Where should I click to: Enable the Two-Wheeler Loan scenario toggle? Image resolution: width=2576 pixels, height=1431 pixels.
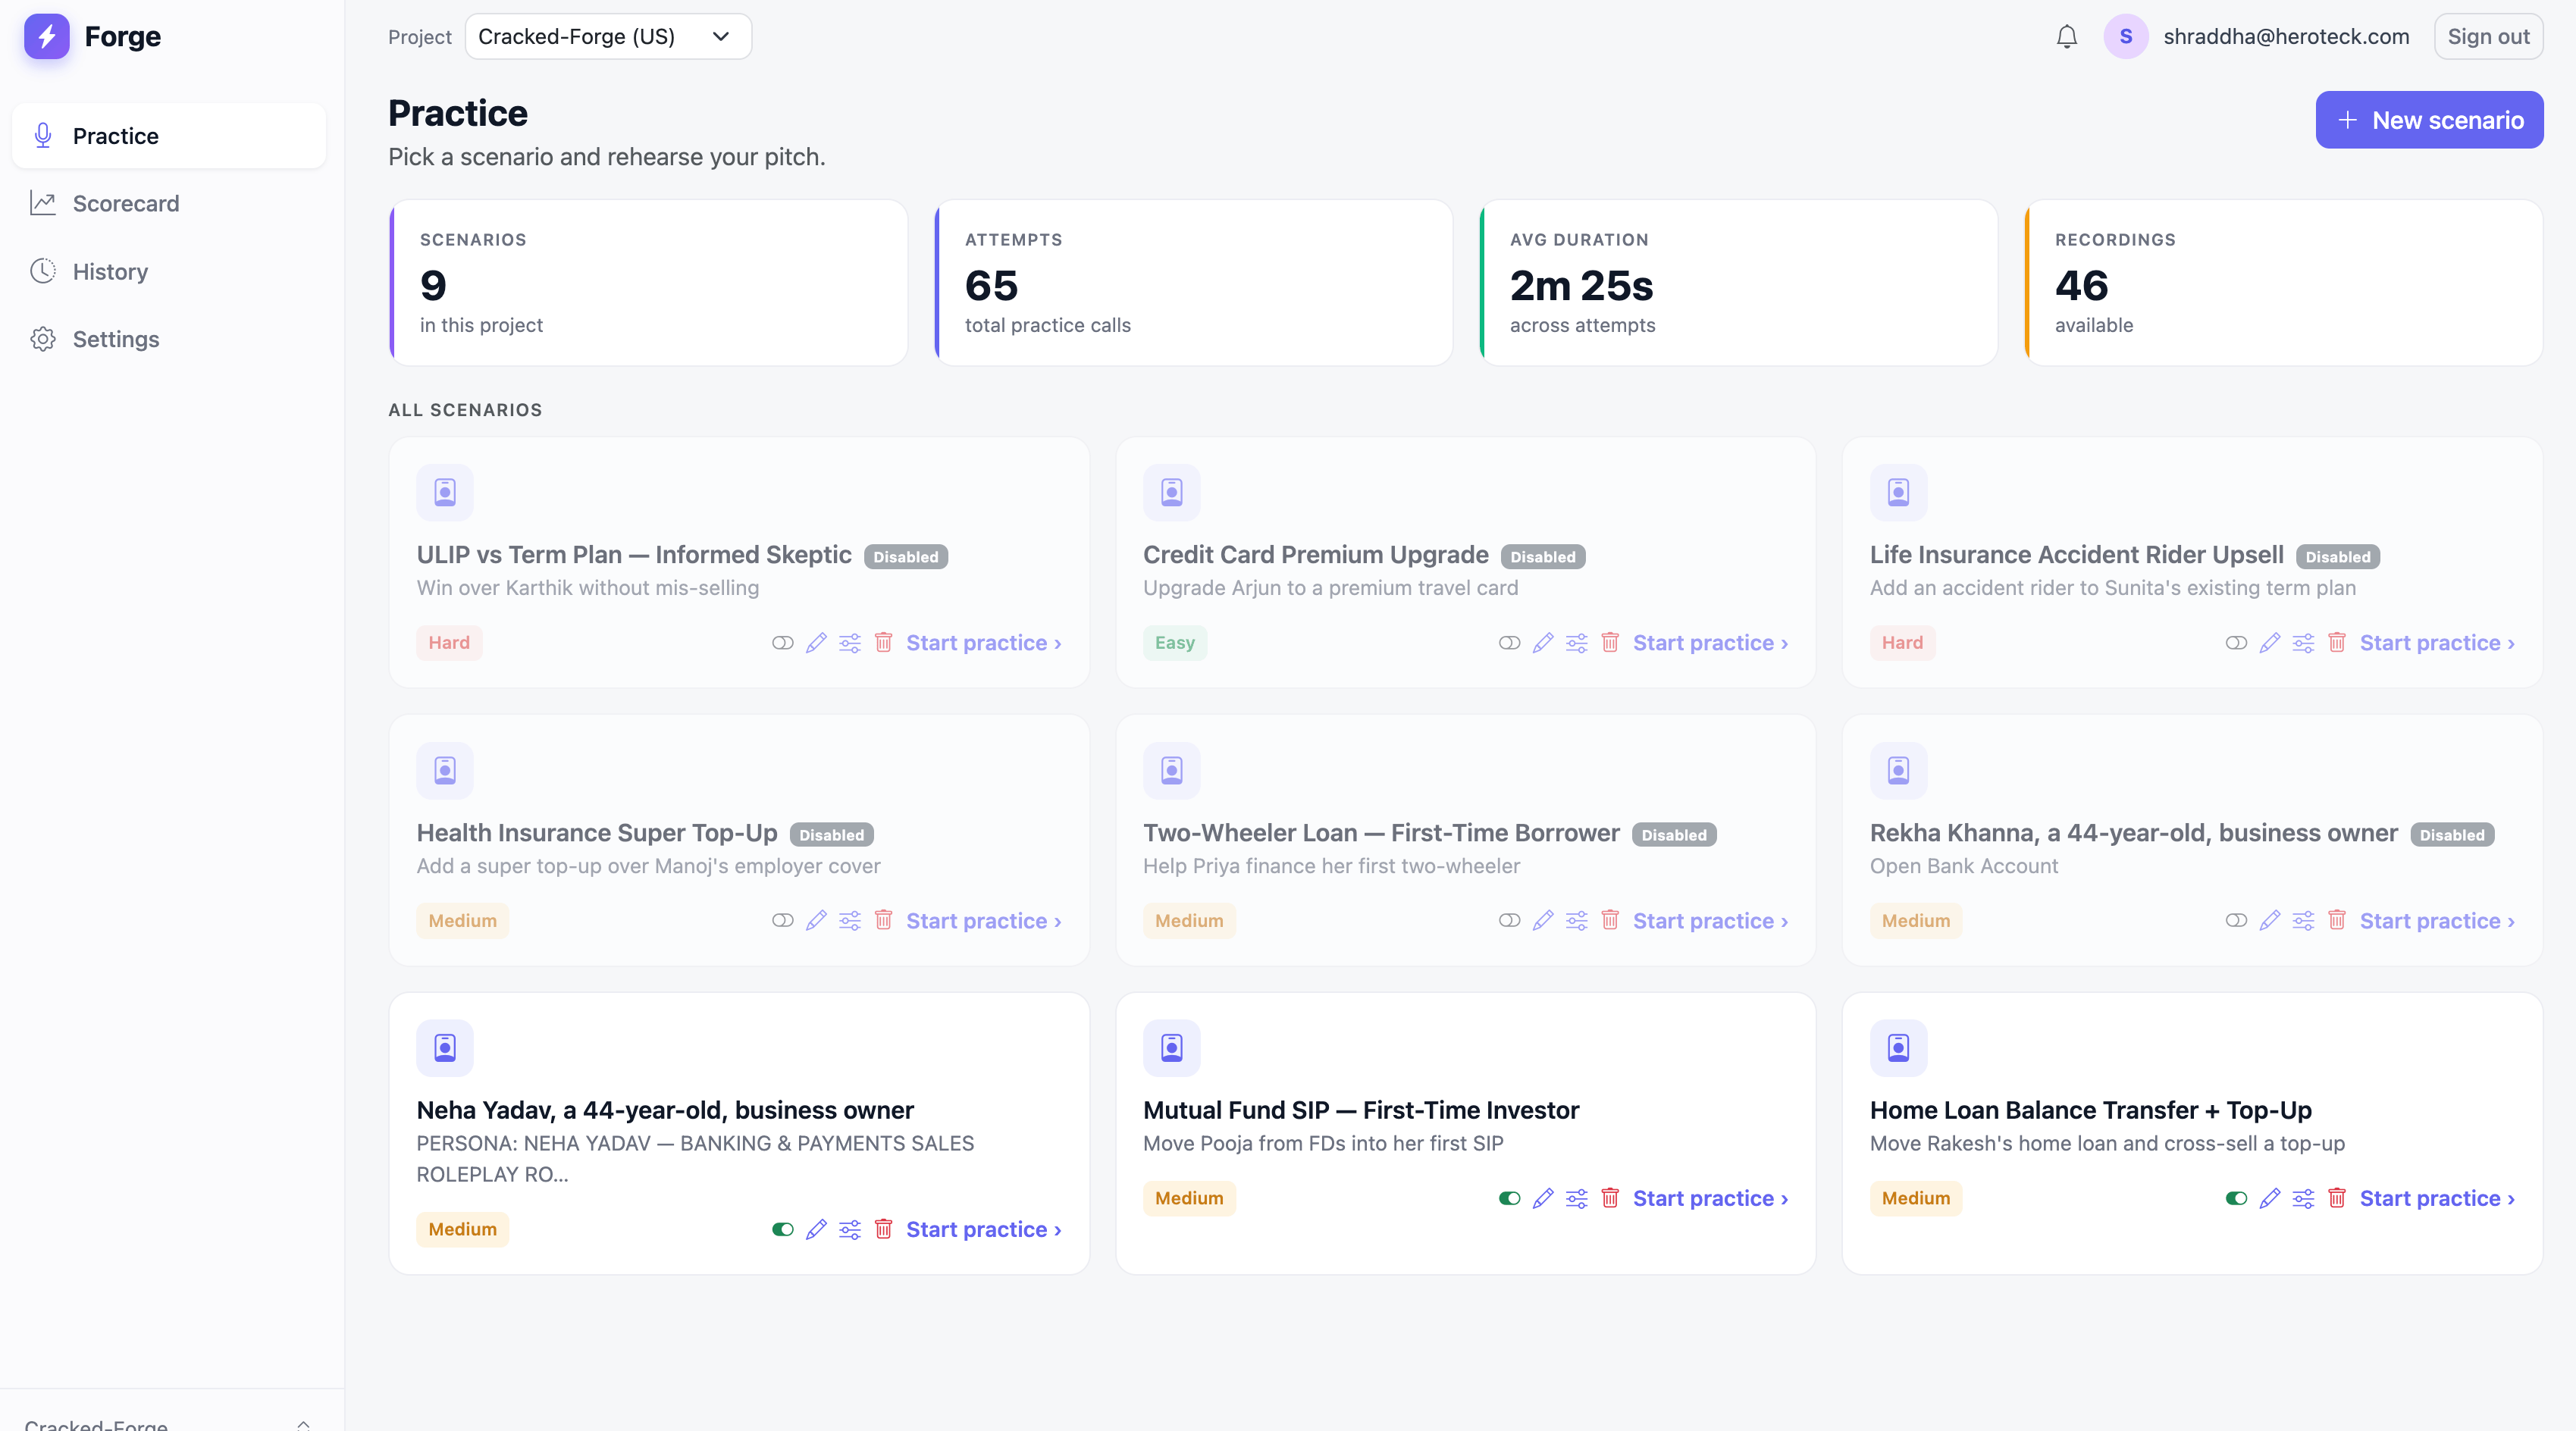(1510, 921)
